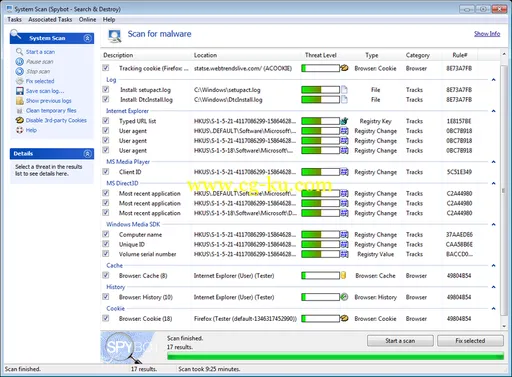Click threat level bar of Typed URL list row
512x377 pixels.
point(320,121)
